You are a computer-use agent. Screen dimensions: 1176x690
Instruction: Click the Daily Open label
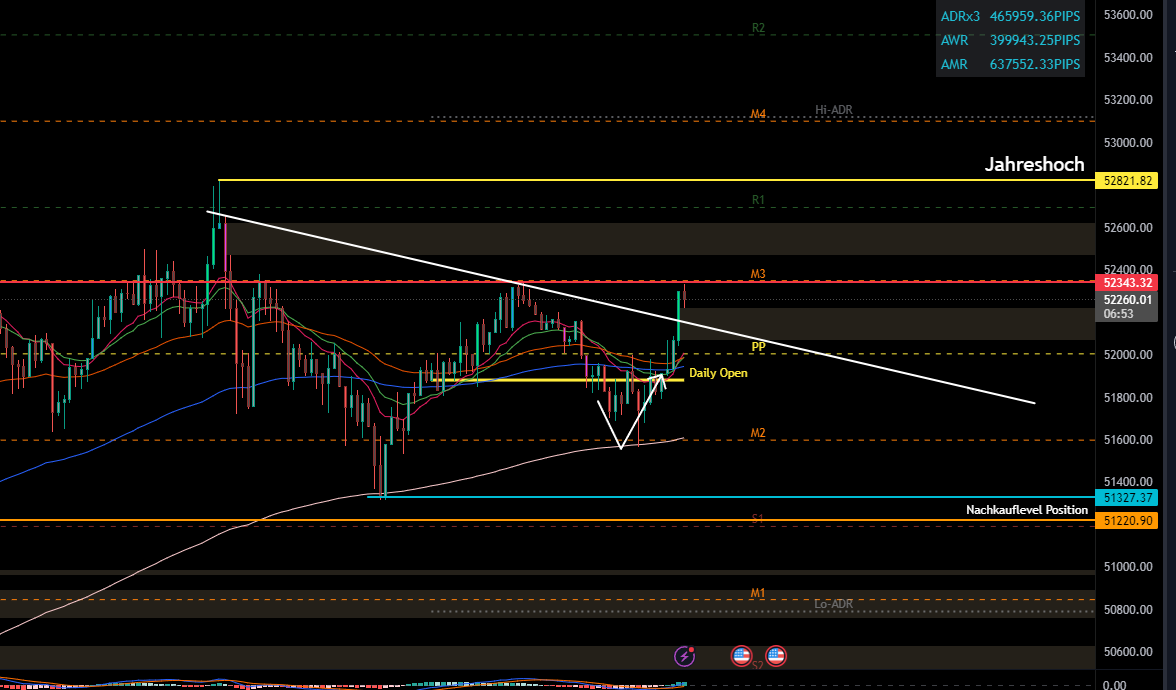718,373
